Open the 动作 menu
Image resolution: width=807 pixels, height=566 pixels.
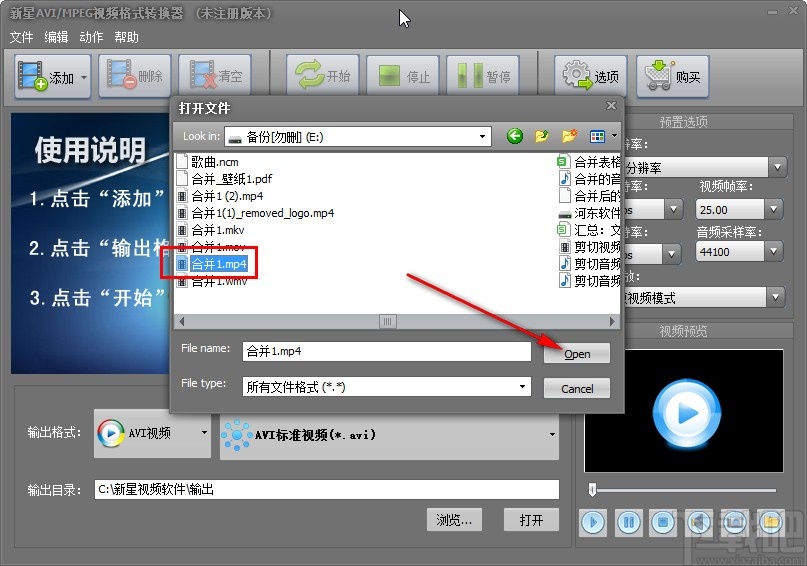pos(91,37)
